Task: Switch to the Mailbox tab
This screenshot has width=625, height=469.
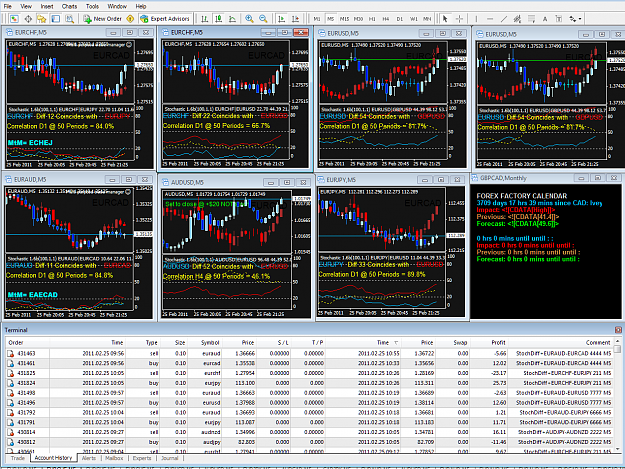Action: coord(114,458)
